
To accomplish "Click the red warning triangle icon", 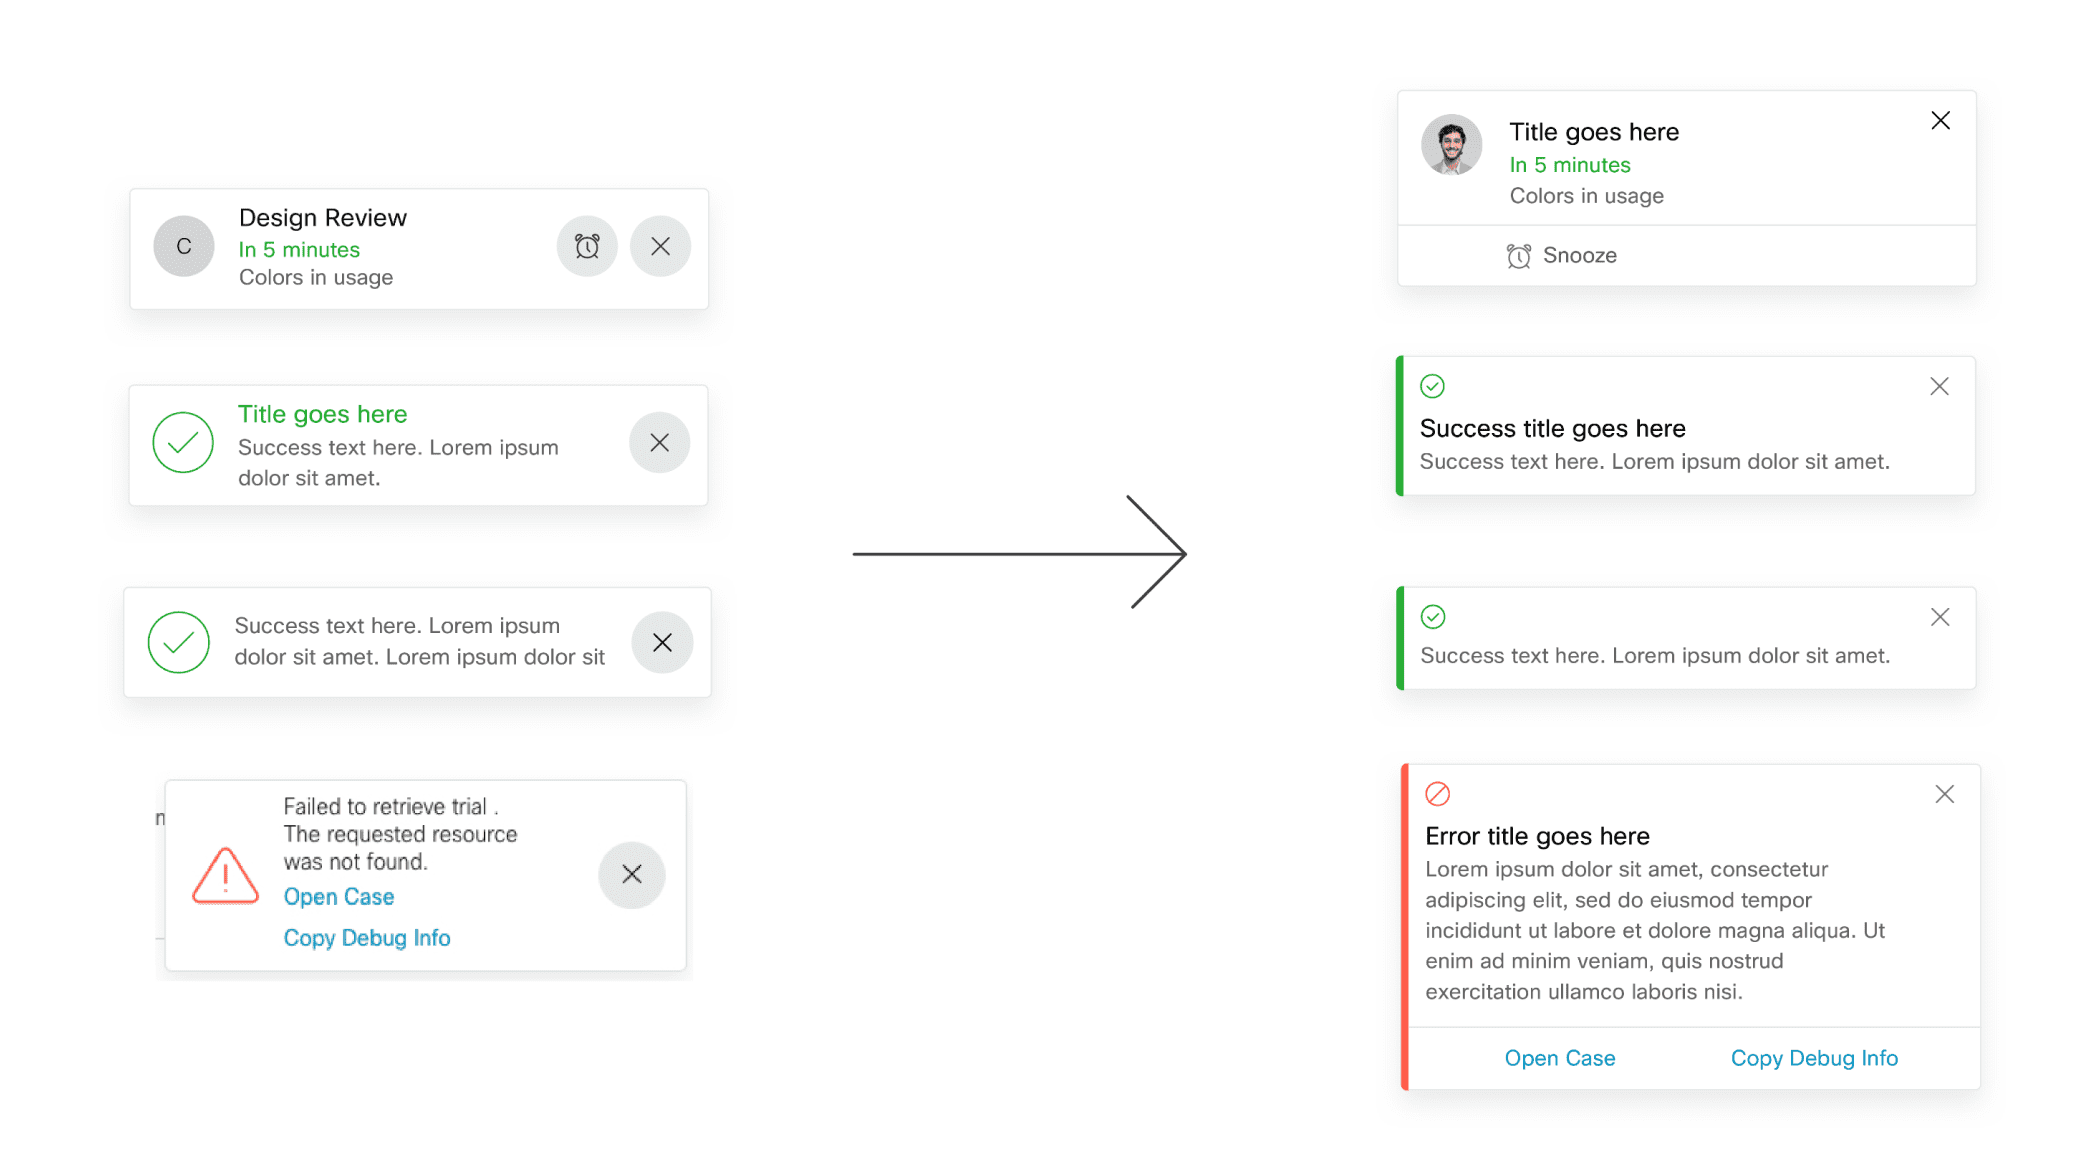I will (x=225, y=876).
